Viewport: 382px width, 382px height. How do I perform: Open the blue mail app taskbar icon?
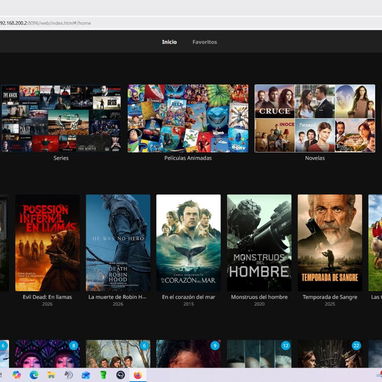pyautogui.click(x=86, y=375)
